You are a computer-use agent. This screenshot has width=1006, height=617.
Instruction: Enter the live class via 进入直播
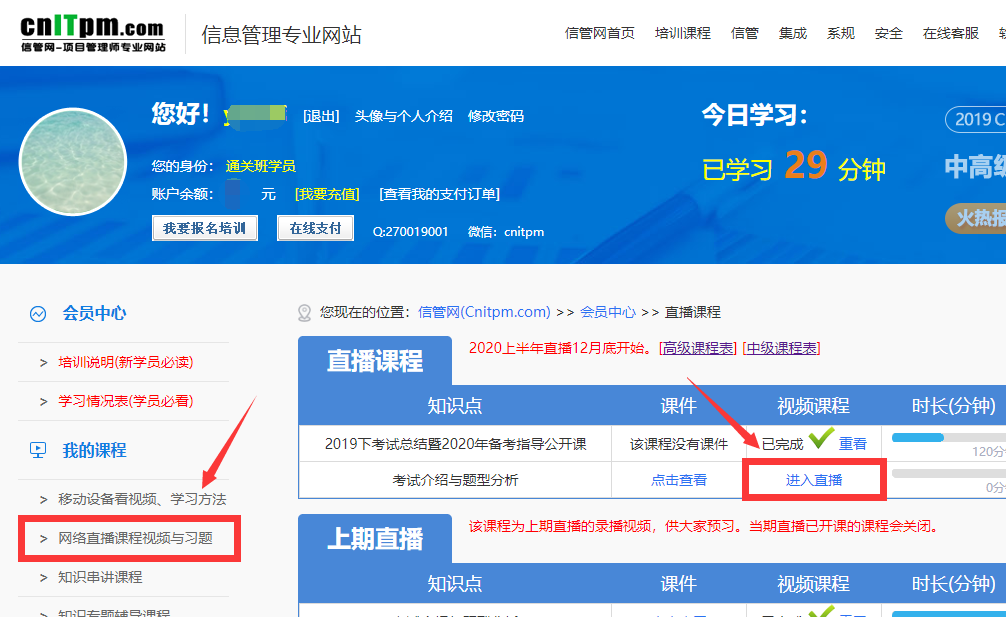[813, 480]
